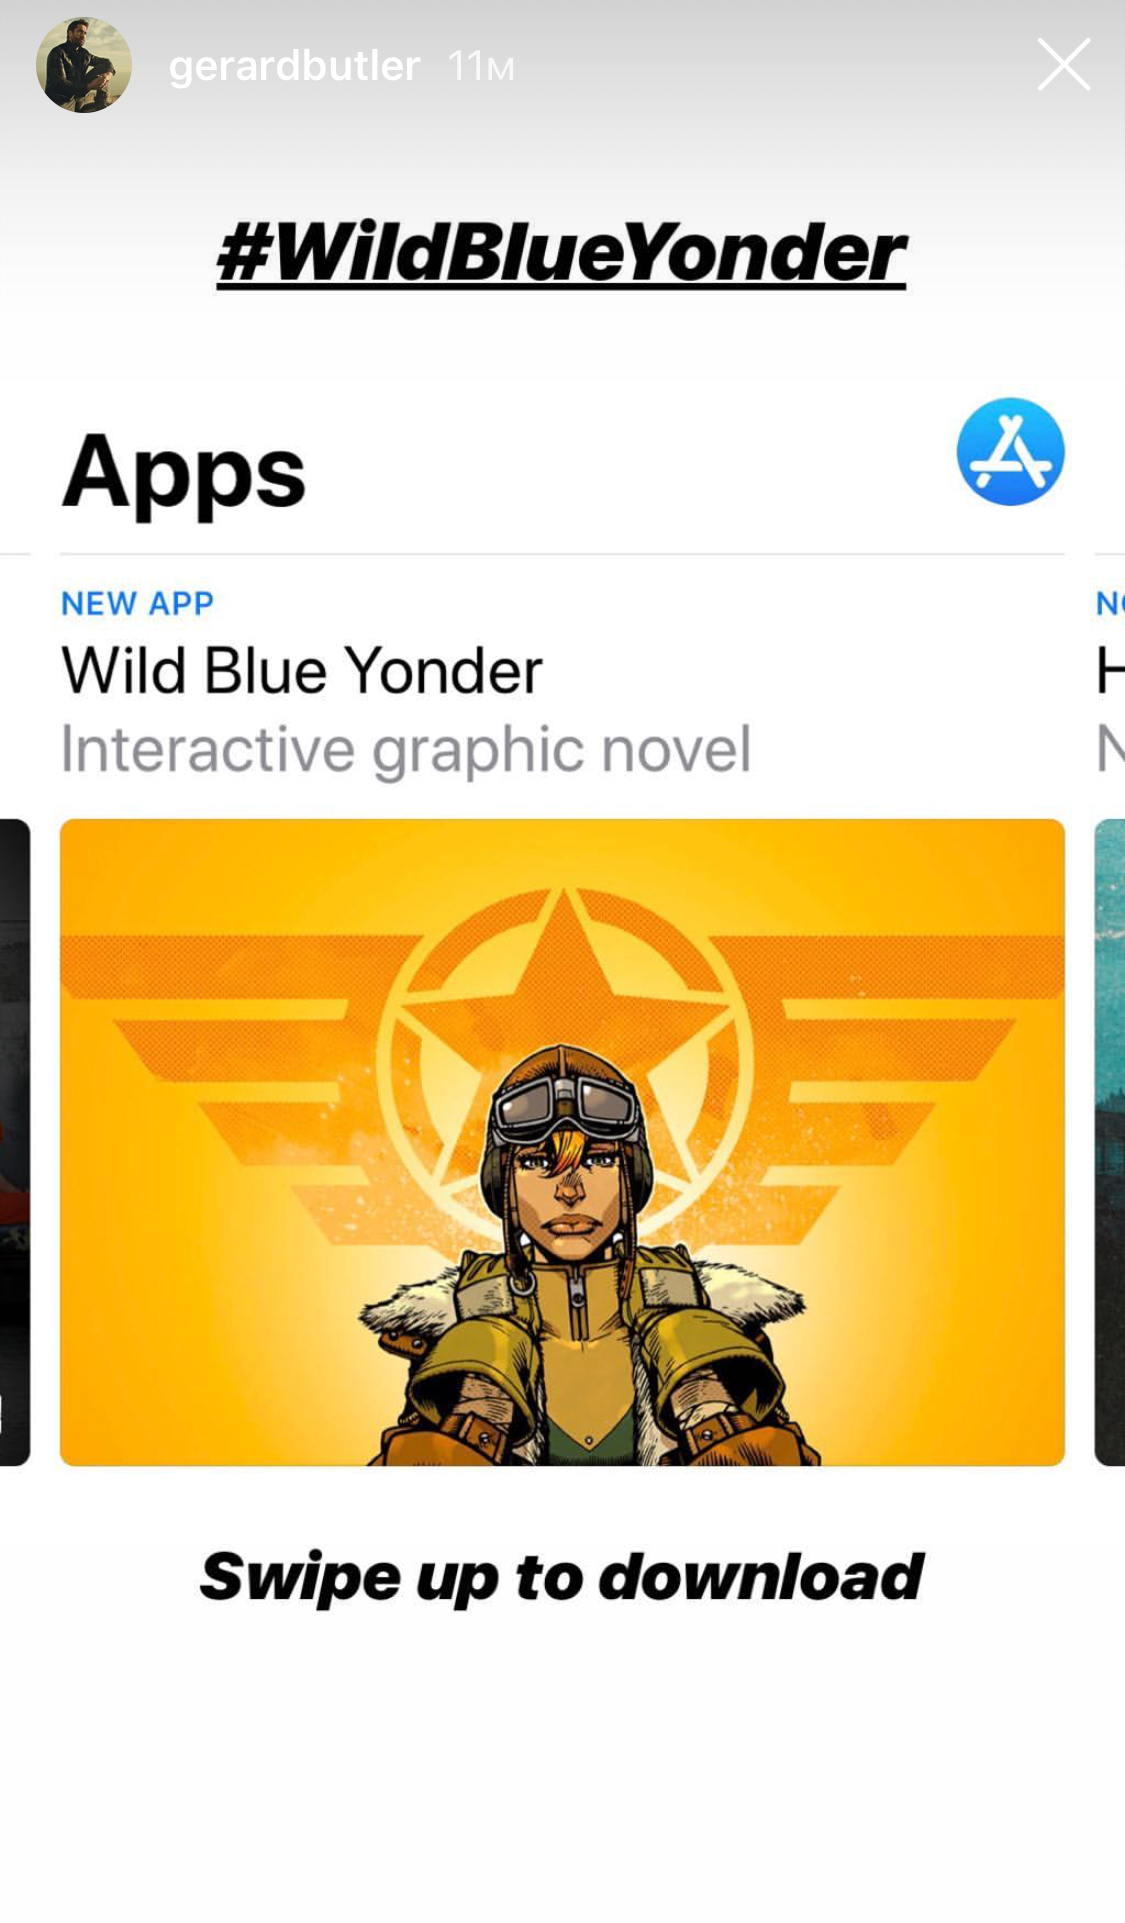
Task: Click the blue App Store icon
Action: 1010,452
